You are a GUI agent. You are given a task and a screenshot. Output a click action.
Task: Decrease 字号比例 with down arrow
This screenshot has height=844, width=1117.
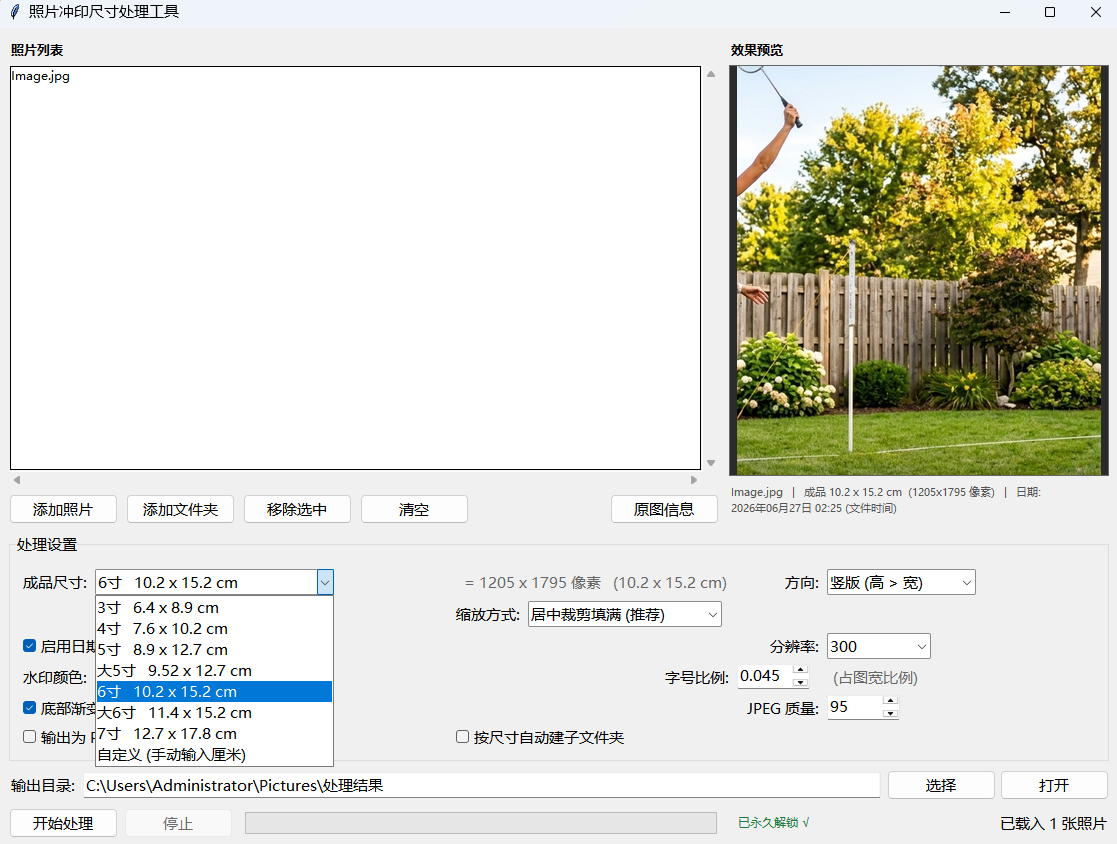click(x=801, y=682)
